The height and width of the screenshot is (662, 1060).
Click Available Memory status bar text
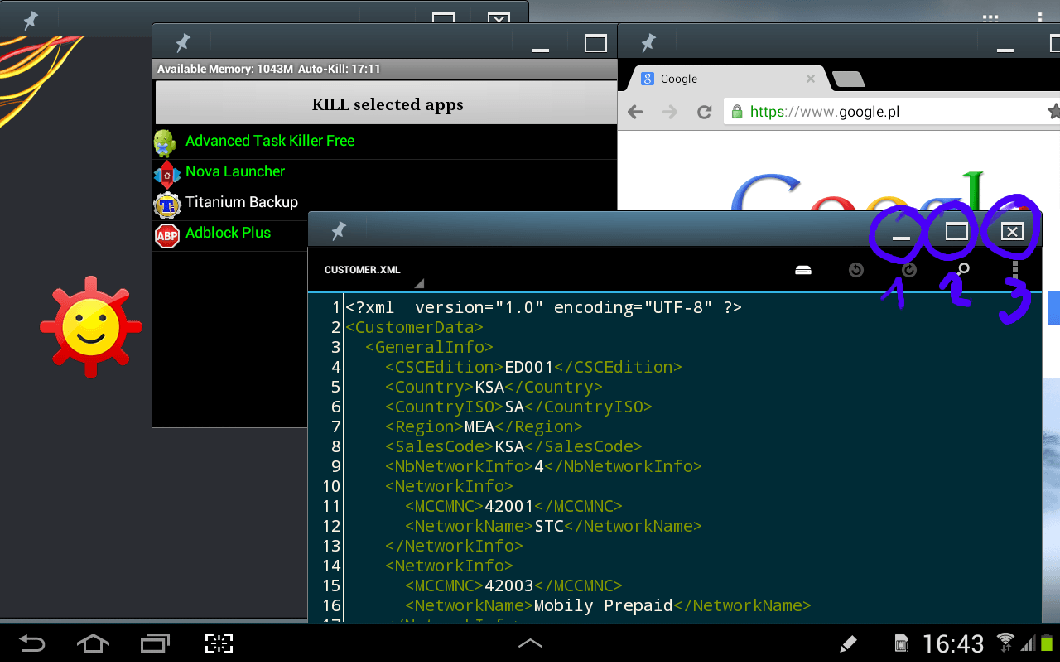pos(268,69)
